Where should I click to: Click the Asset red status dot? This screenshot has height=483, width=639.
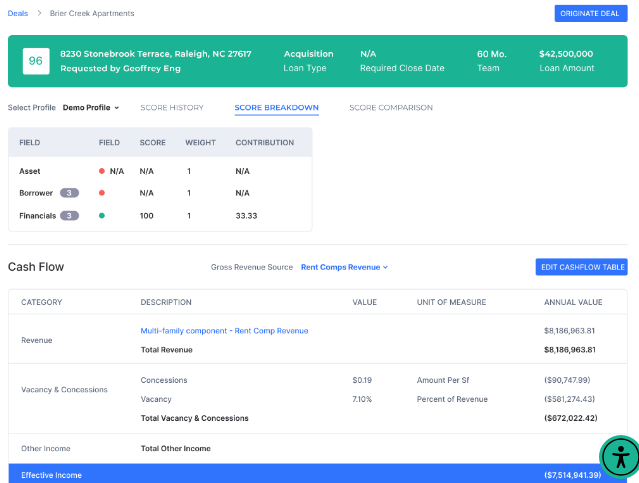(102, 171)
